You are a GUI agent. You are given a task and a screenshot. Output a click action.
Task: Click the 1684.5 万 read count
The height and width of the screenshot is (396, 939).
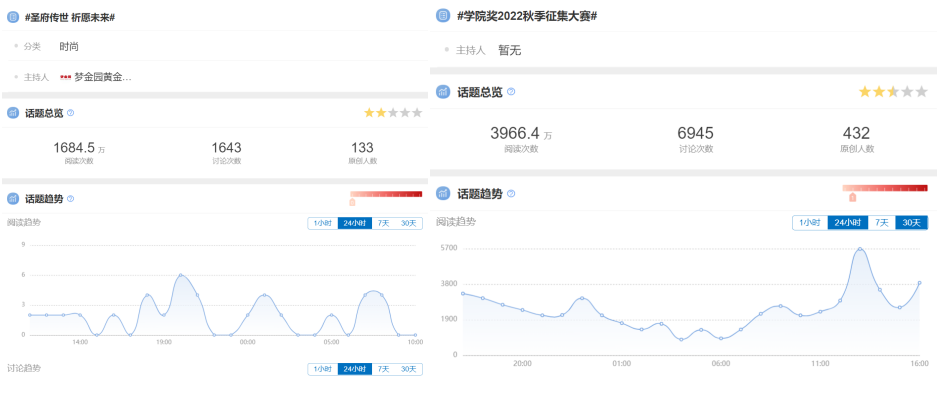pyautogui.click(x=79, y=148)
